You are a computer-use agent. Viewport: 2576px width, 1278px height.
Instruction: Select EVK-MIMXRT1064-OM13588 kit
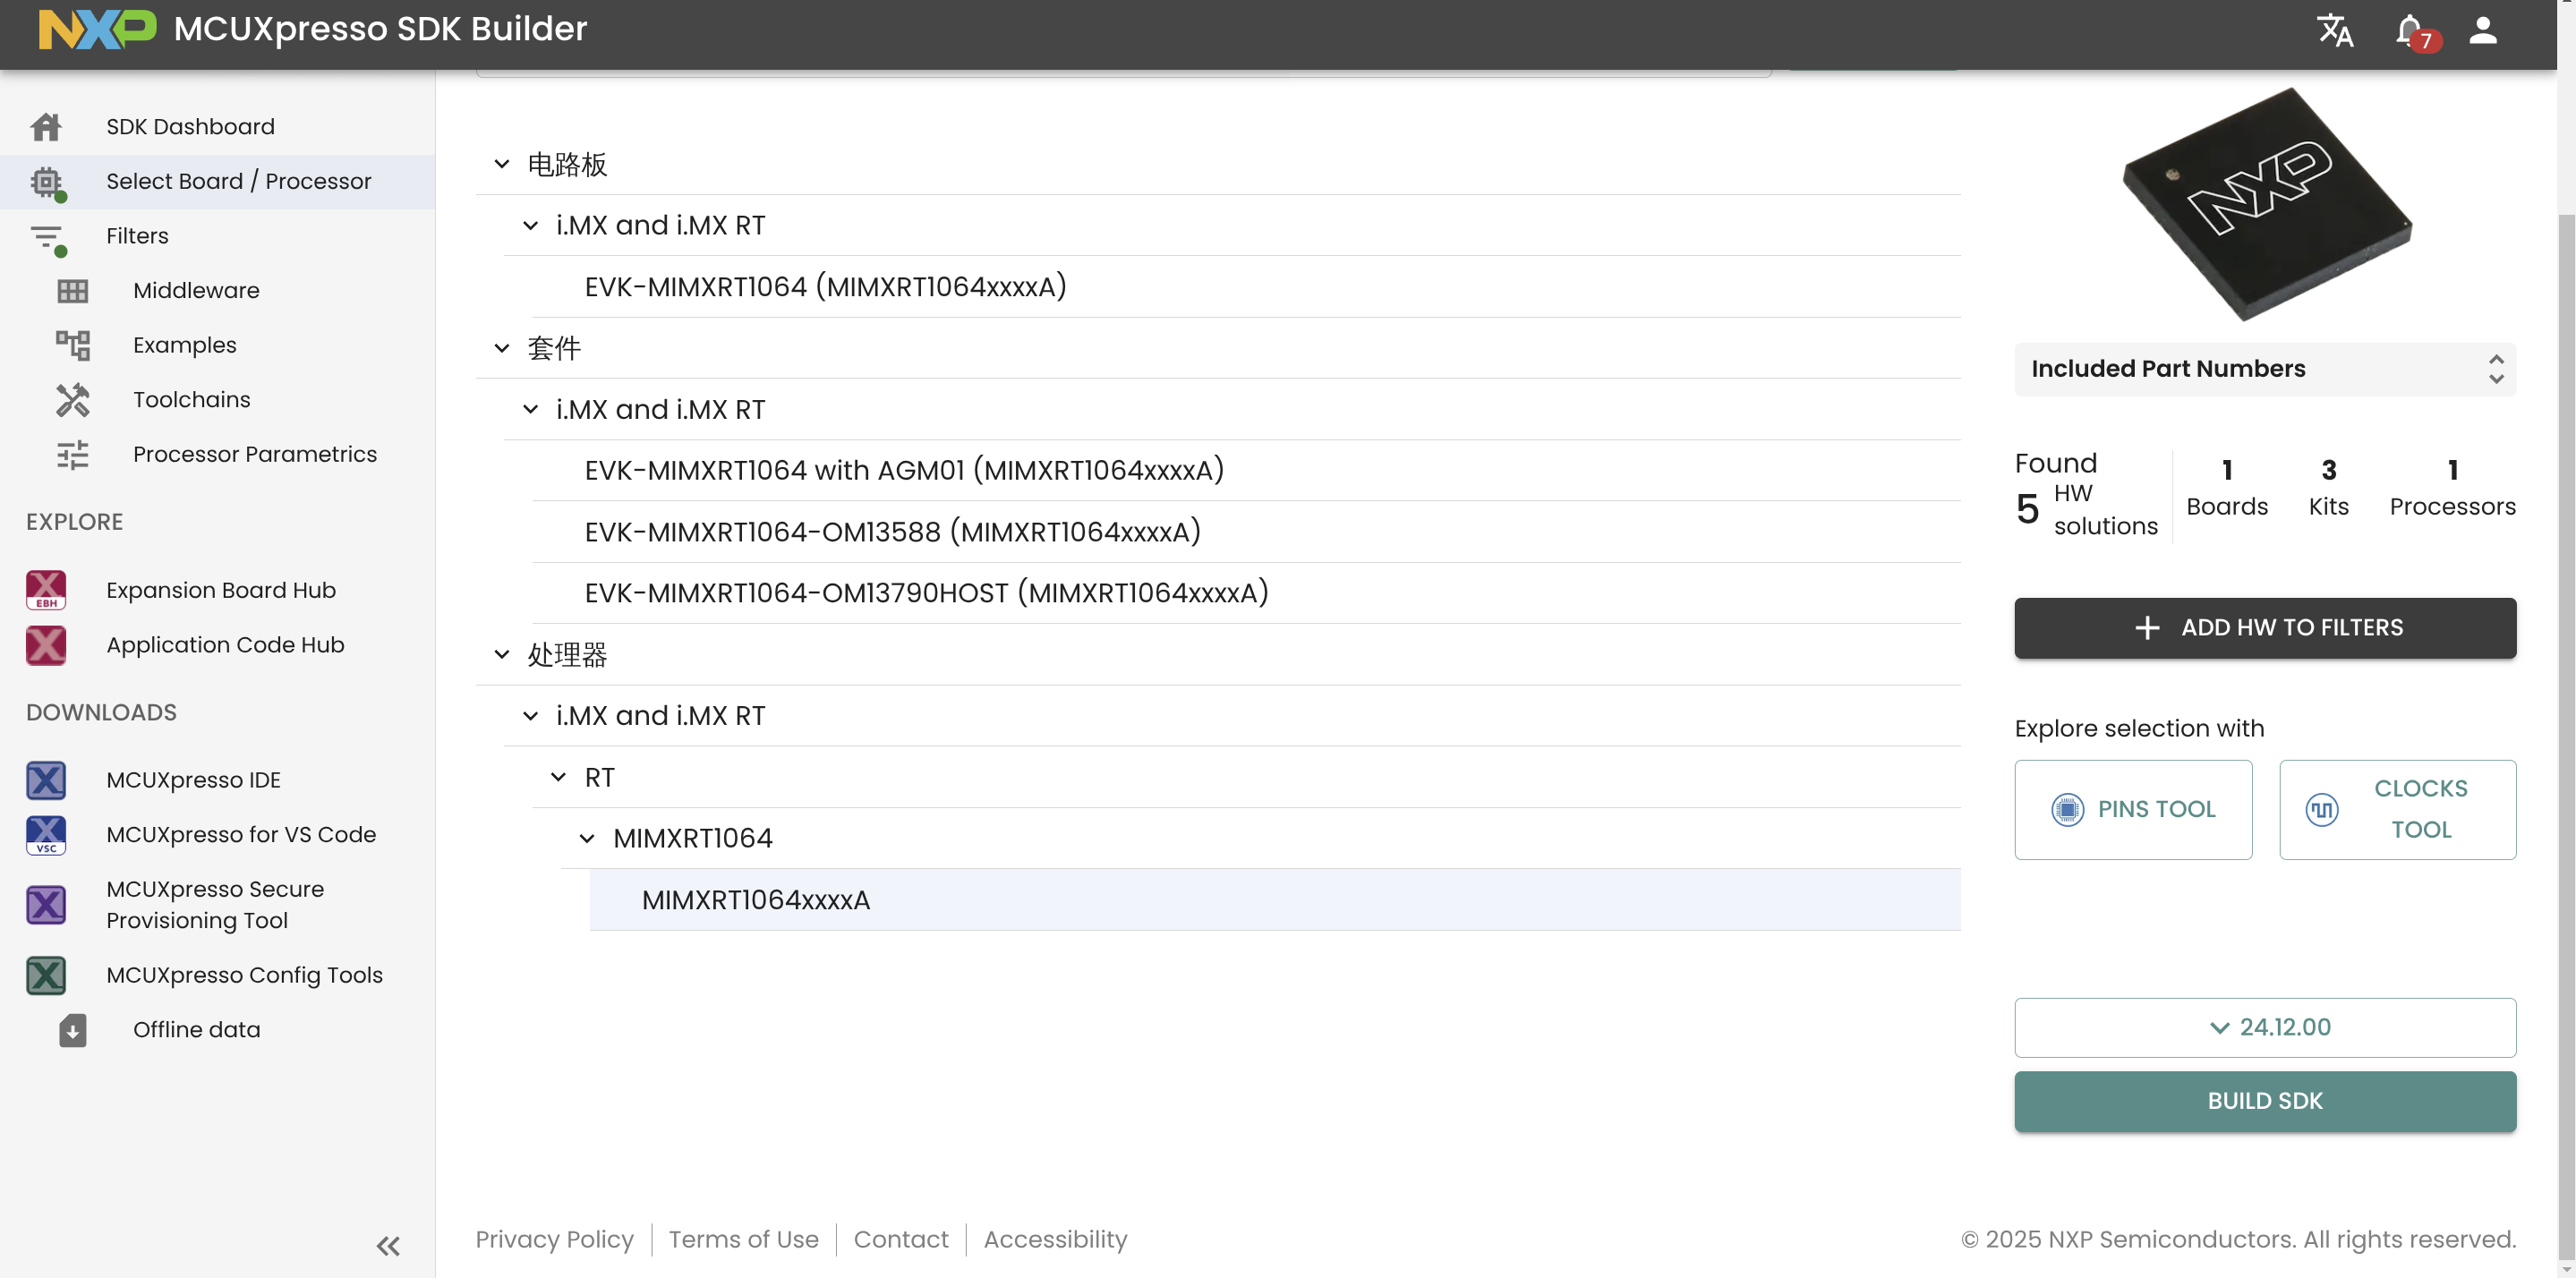pyautogui.click(x=1246, y=532)
